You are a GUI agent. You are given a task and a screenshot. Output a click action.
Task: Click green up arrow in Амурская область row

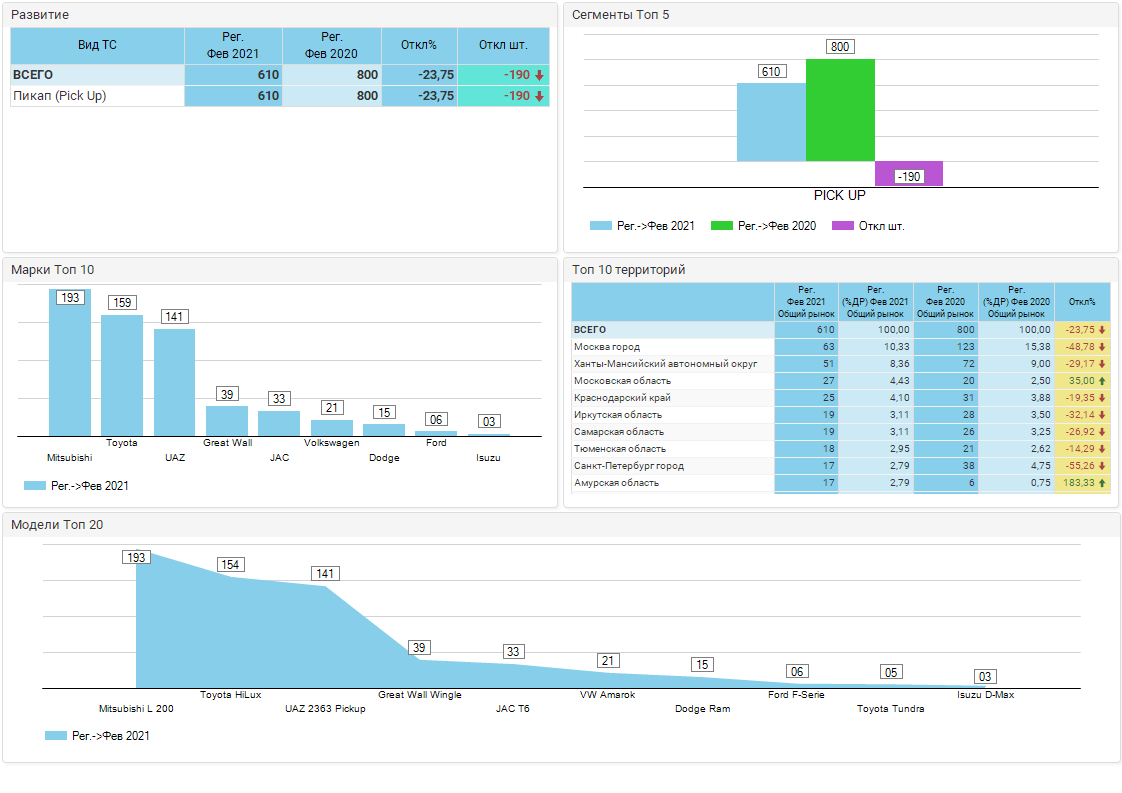point(1102,483)
